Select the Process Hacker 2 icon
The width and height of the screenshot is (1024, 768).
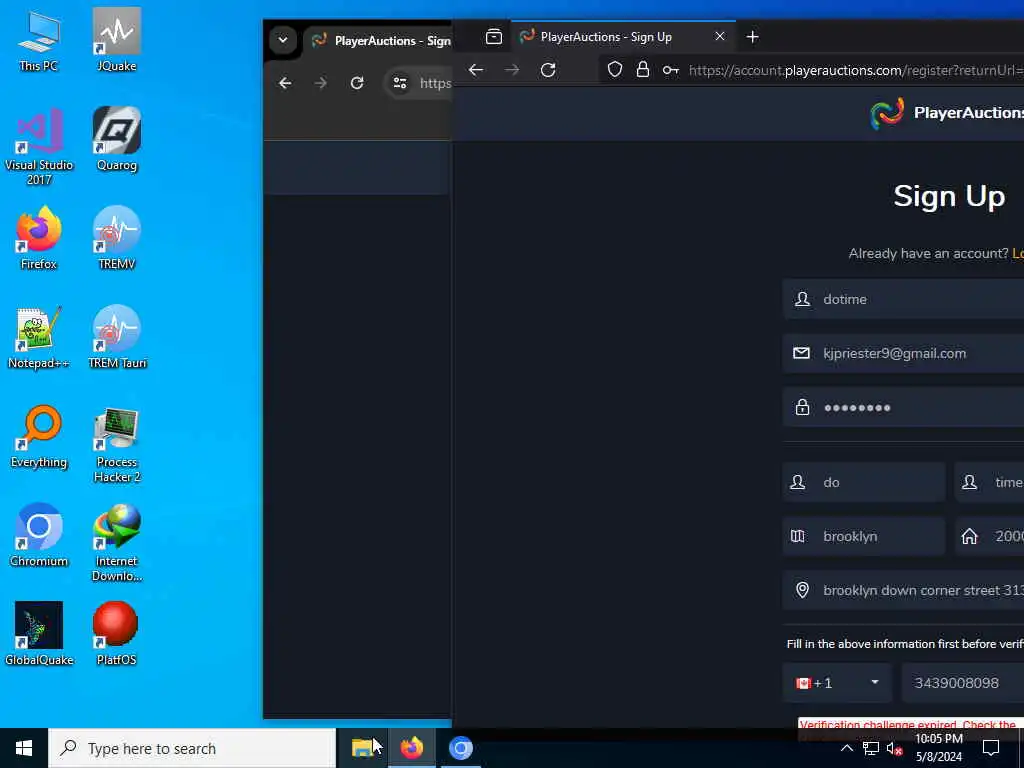click(x=116, y=444)
